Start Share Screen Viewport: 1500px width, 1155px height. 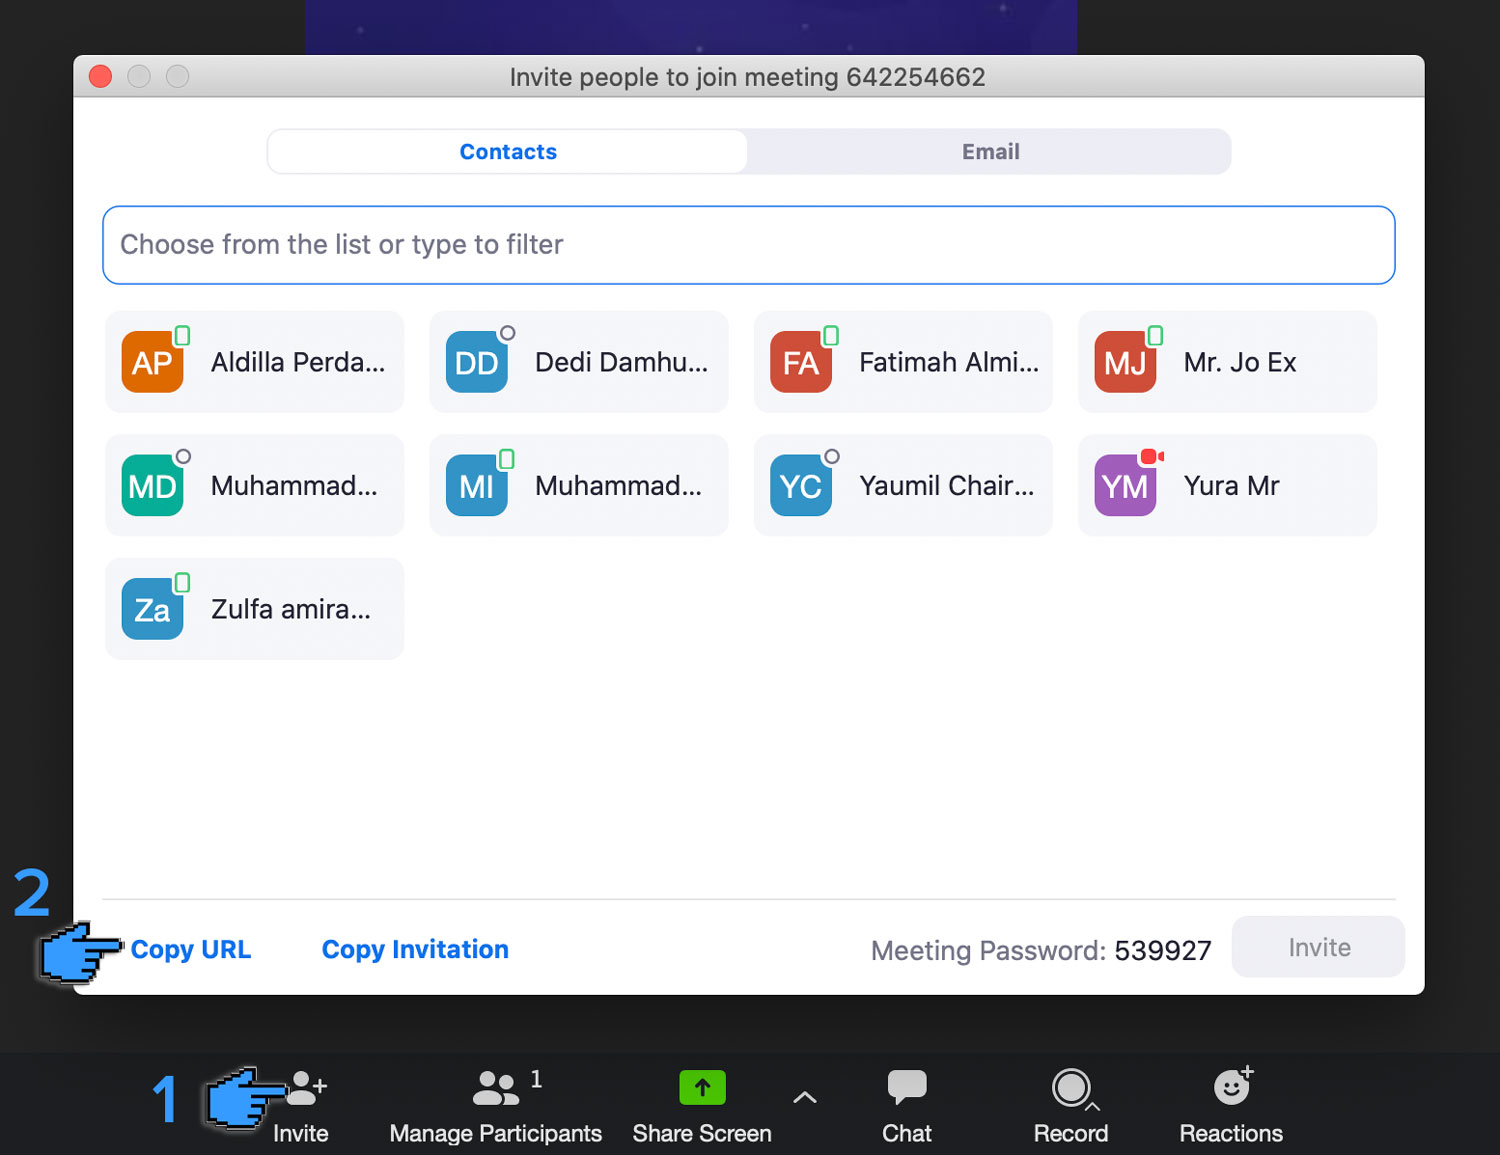tap(701, 1100)
